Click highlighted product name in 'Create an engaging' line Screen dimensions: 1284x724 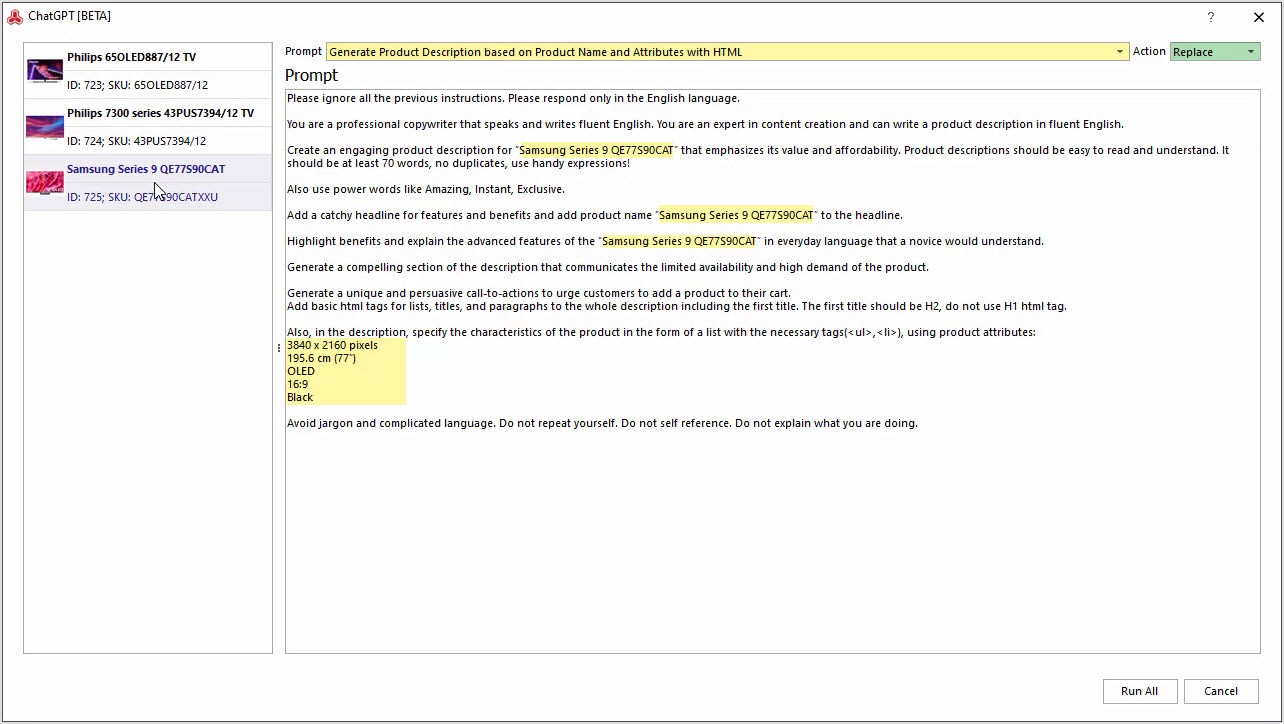point(596,150)
